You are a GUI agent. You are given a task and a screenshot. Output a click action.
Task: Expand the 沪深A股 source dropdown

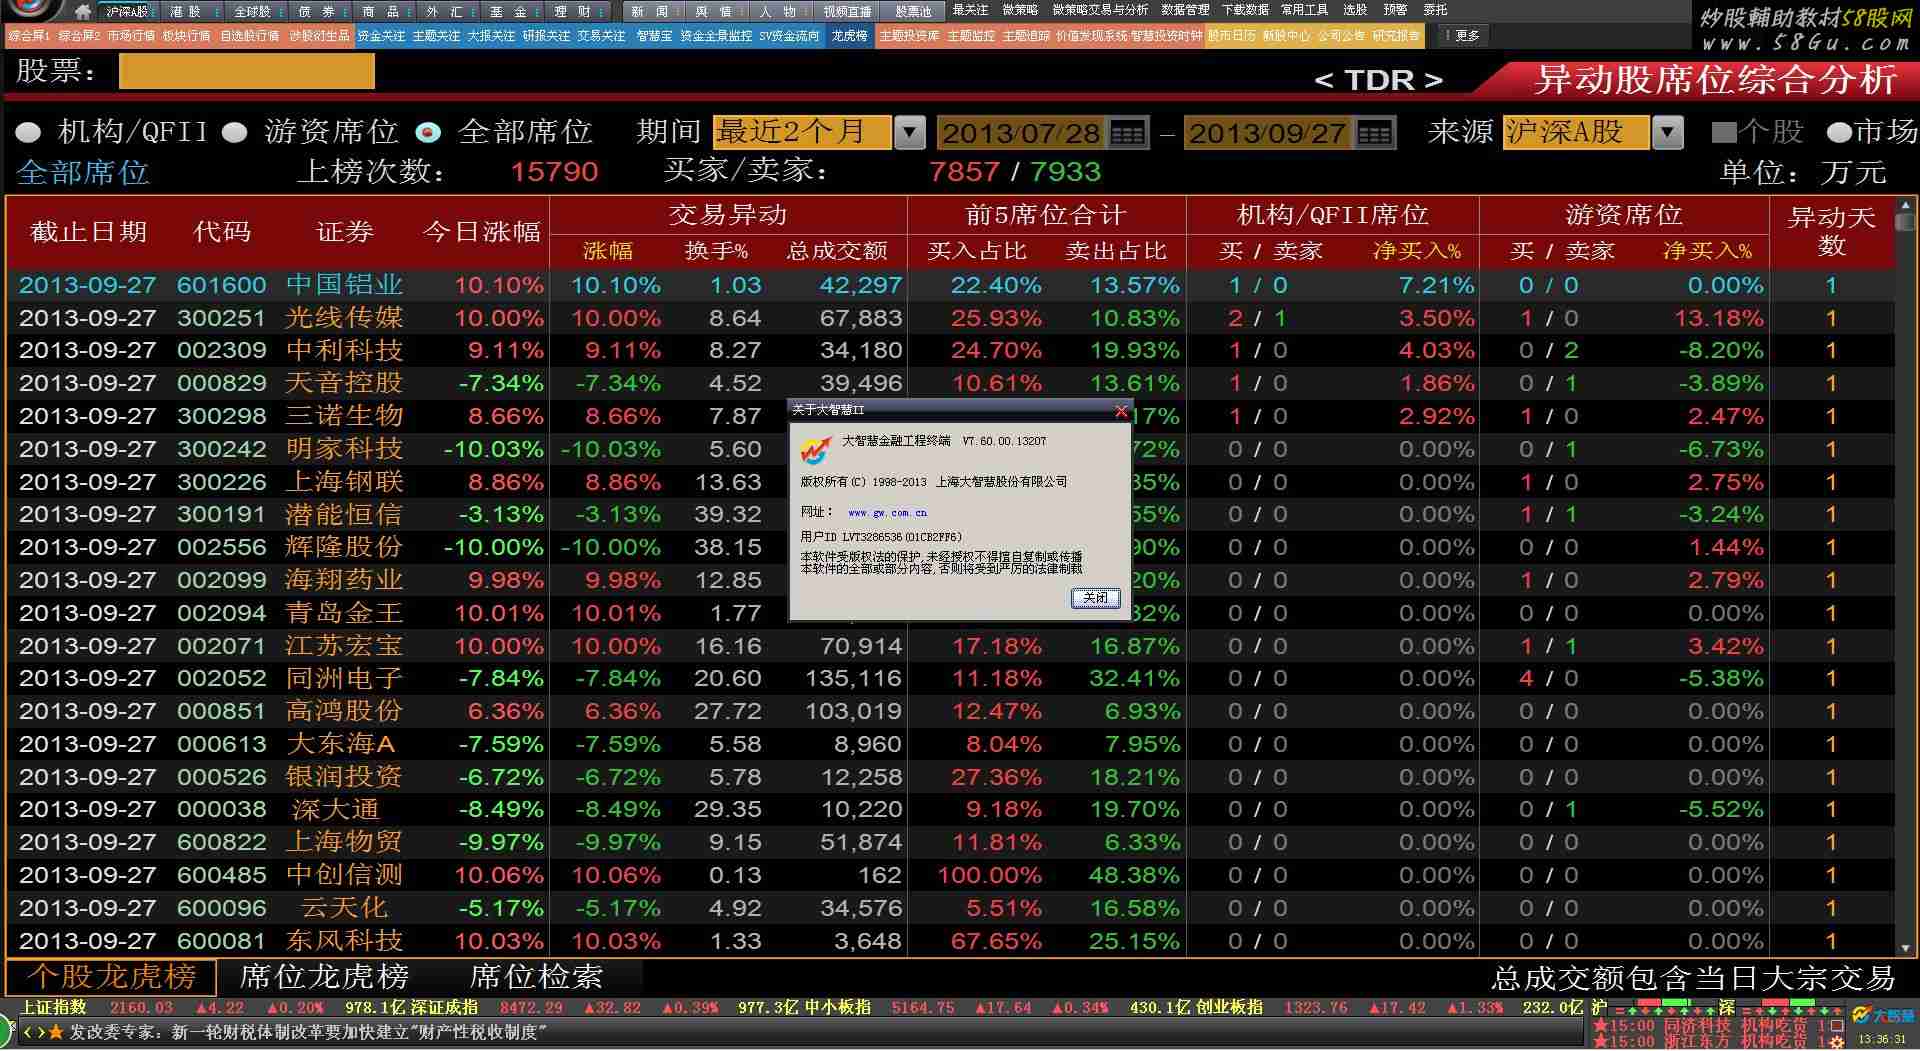coord(1668,133)
